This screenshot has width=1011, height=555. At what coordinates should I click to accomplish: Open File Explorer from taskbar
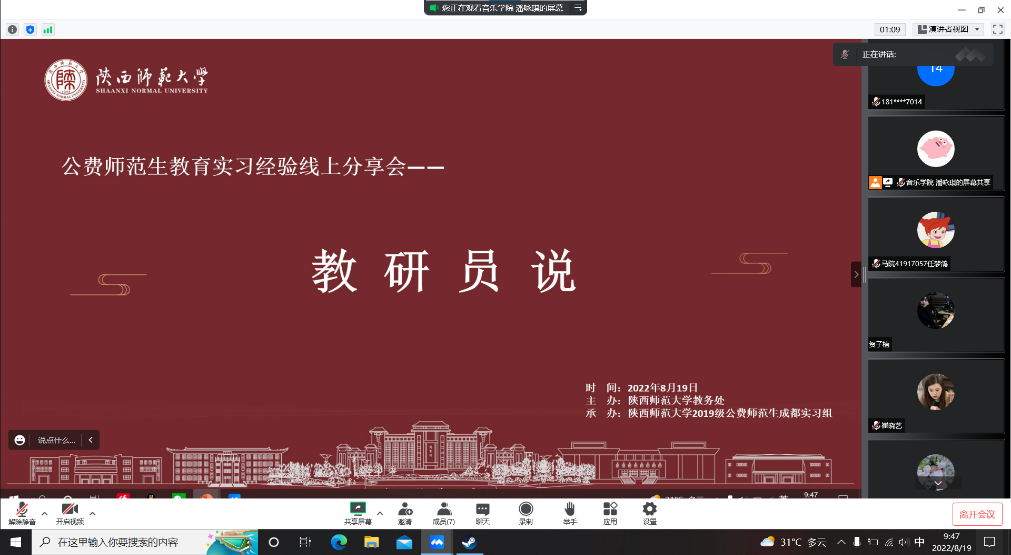point(371,542)
